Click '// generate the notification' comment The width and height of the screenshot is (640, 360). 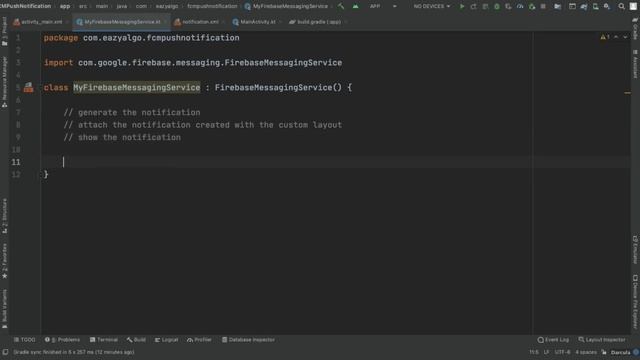132,113
